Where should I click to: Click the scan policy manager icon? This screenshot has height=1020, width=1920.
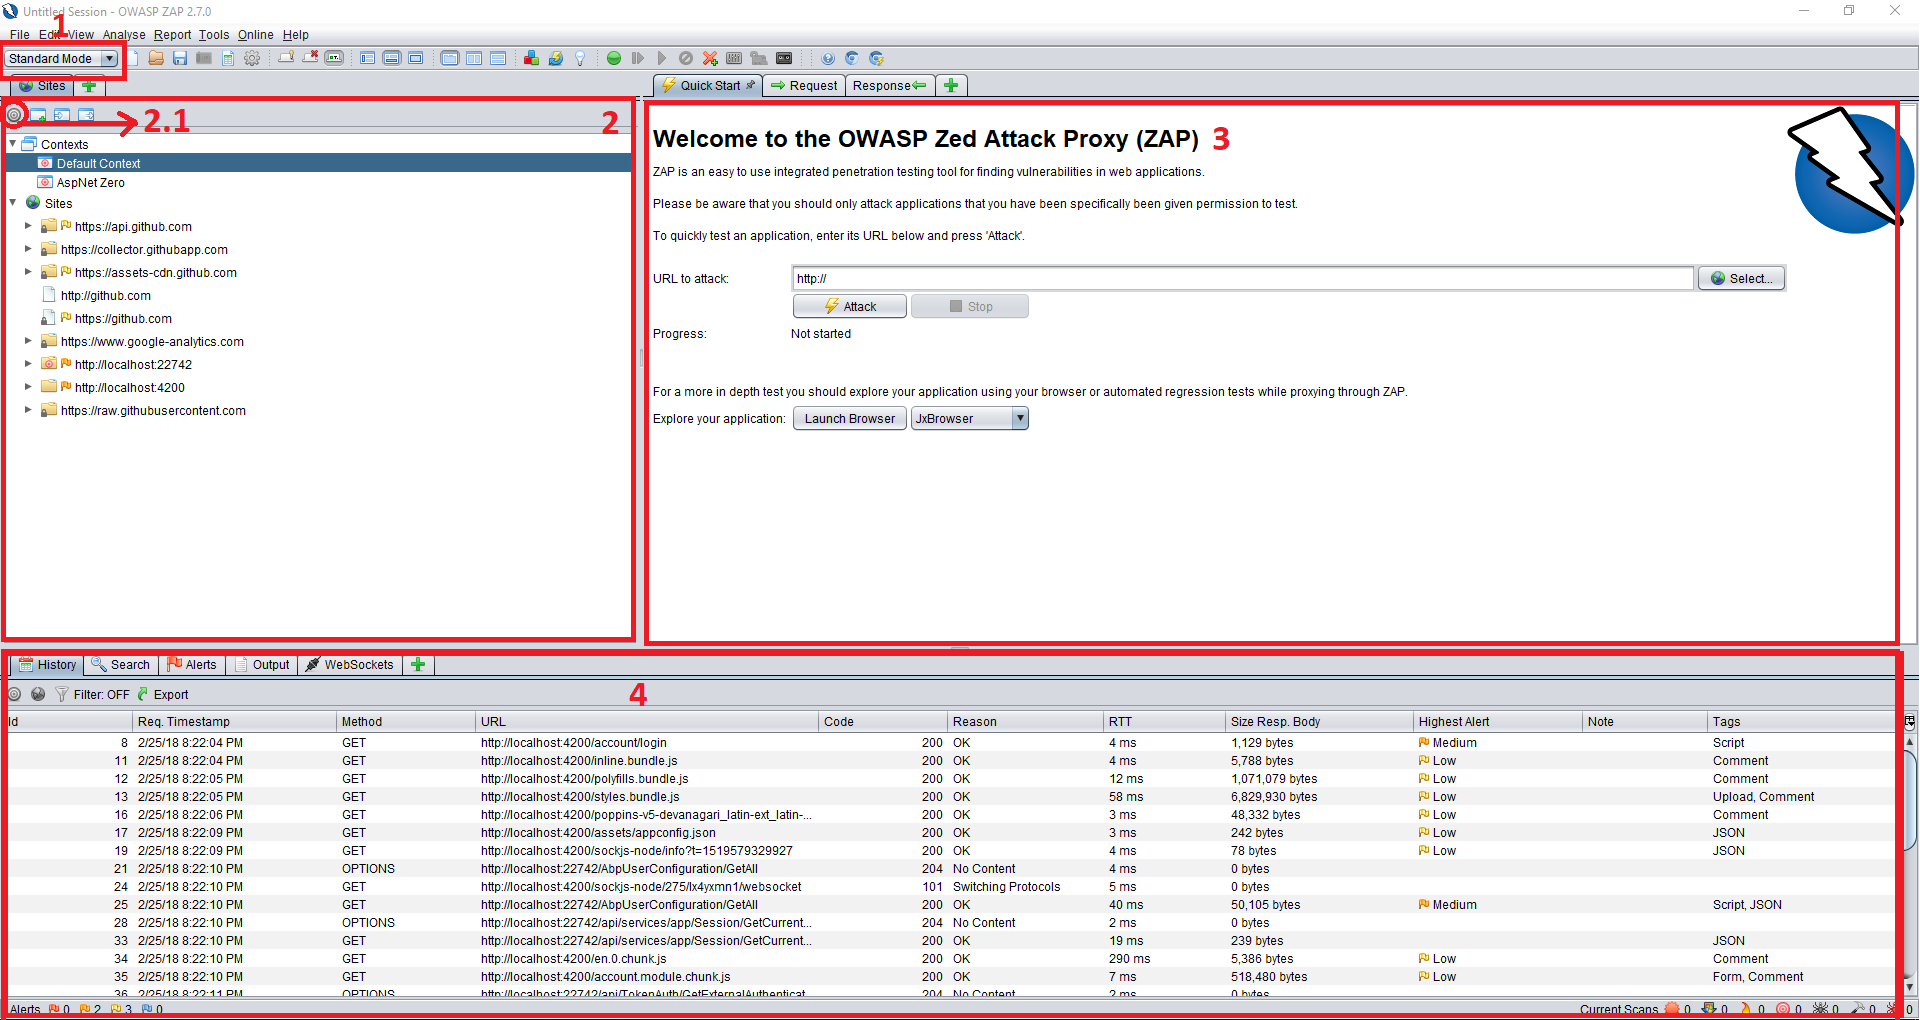734,58
